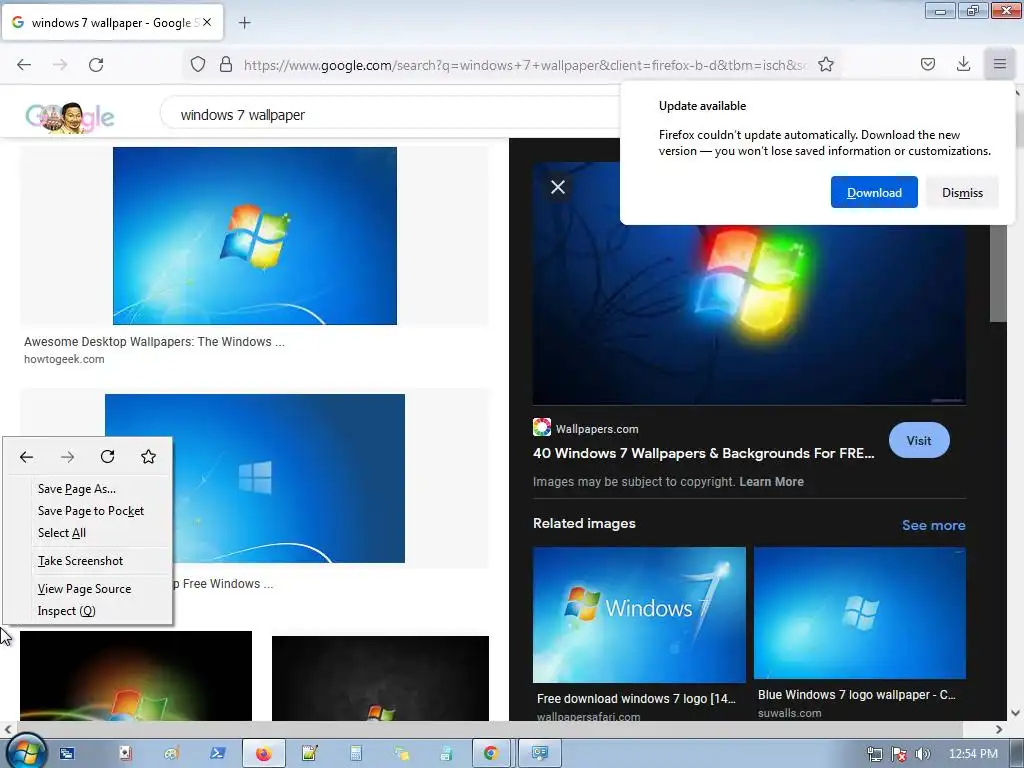Image resolution: width=1024 pixels, height=768 pixels.
Task: Bookmark this page with the address bar star
Action: [x=825, y=64]
